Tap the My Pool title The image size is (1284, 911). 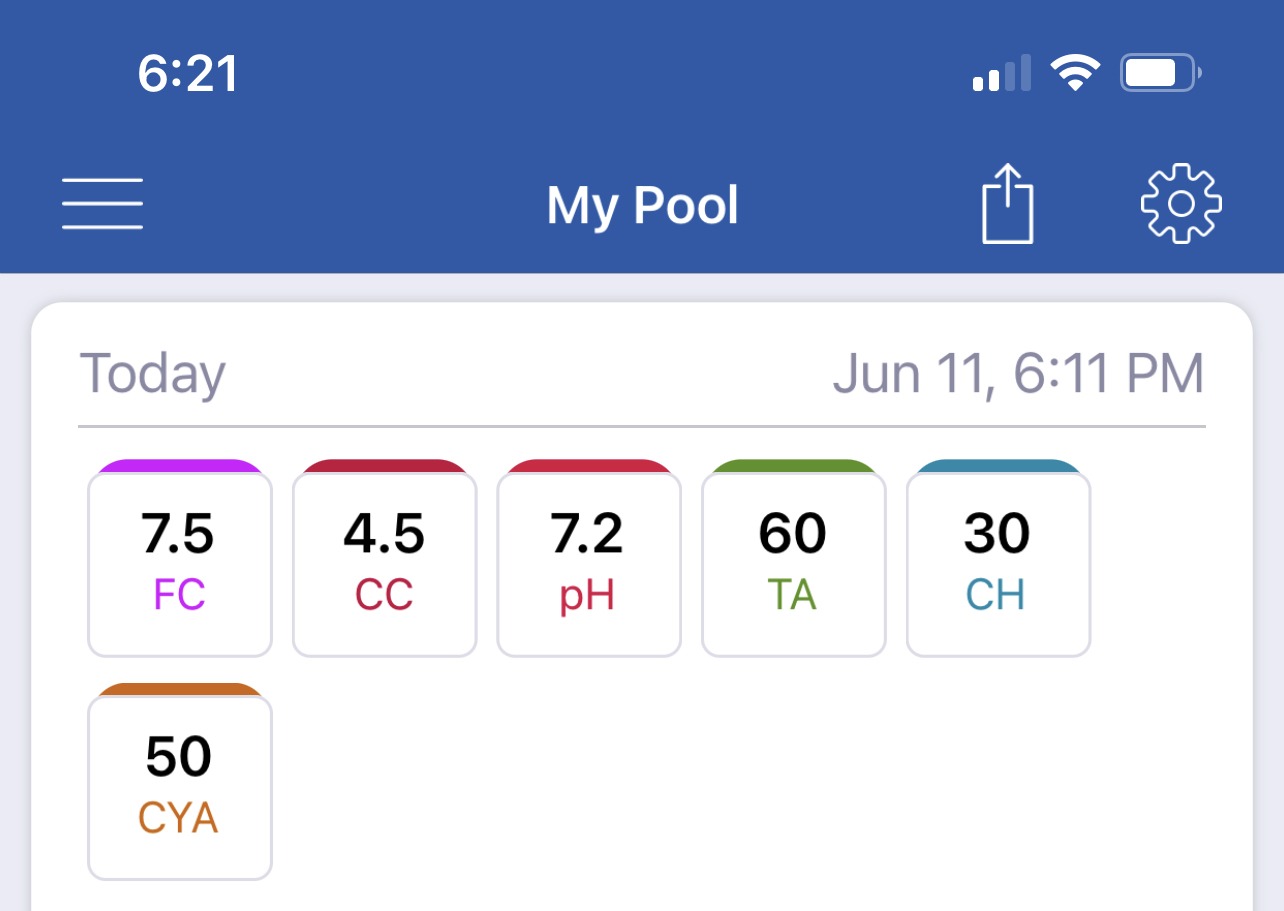tap(643, 206)
